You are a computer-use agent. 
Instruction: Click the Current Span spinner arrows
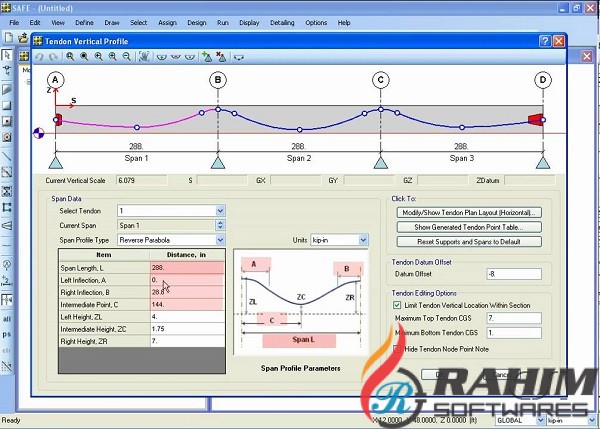[220, 225]
